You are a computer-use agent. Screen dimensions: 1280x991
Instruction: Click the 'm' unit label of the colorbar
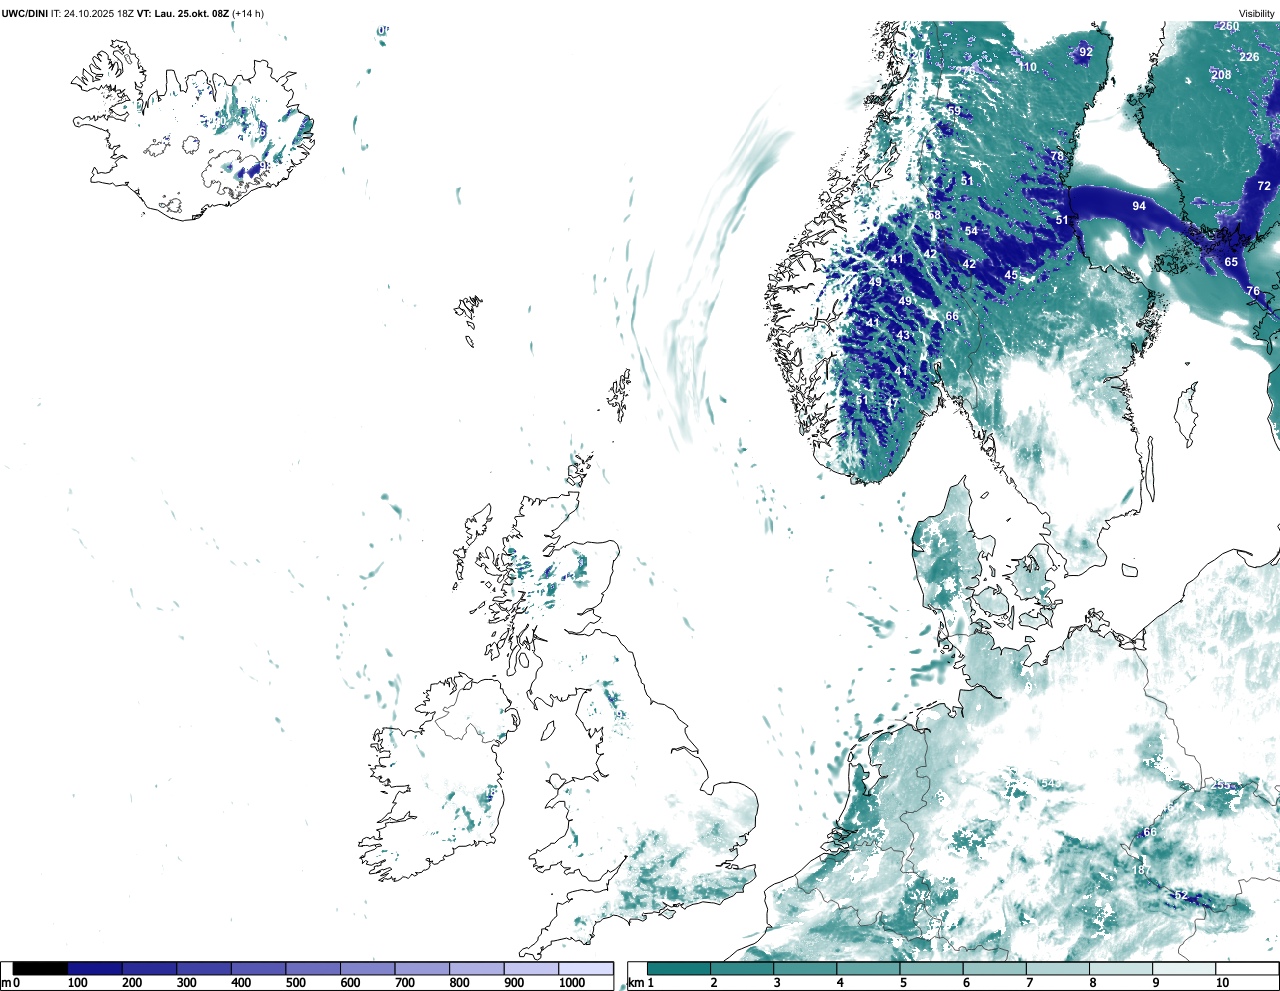[6, 983]
